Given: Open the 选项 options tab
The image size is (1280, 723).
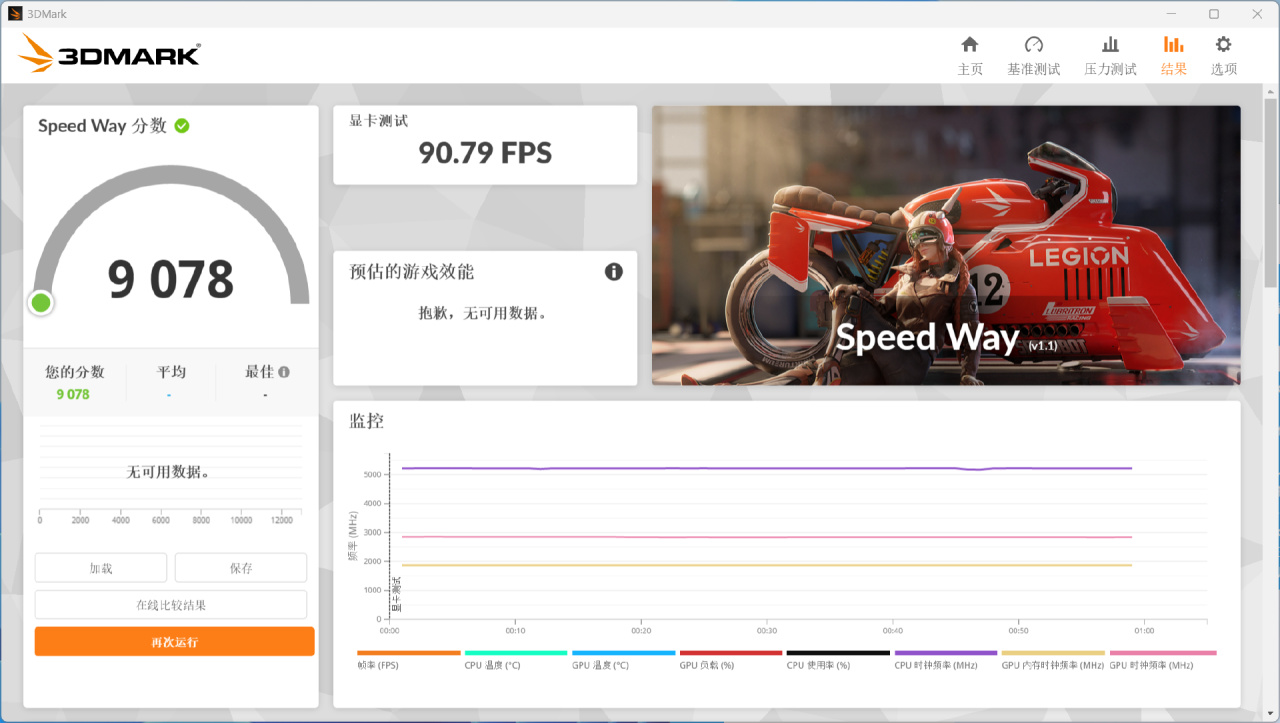Looking at the screenshot, I should pos(1224,56).
